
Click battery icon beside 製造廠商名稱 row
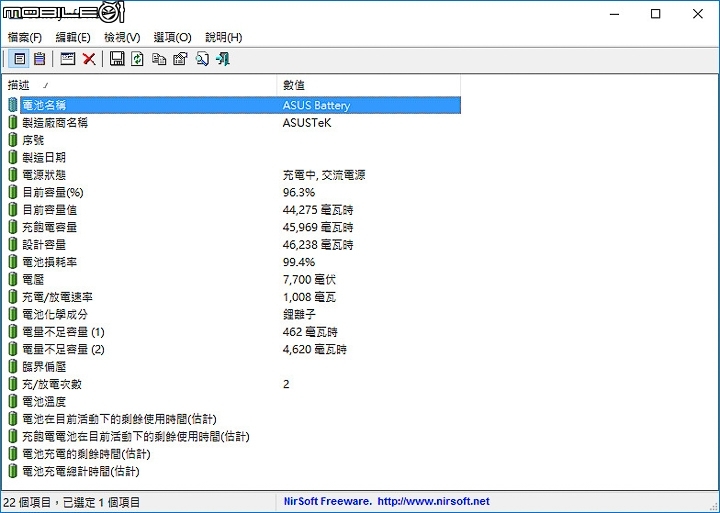pyautogui.click(x=13, y=123)
